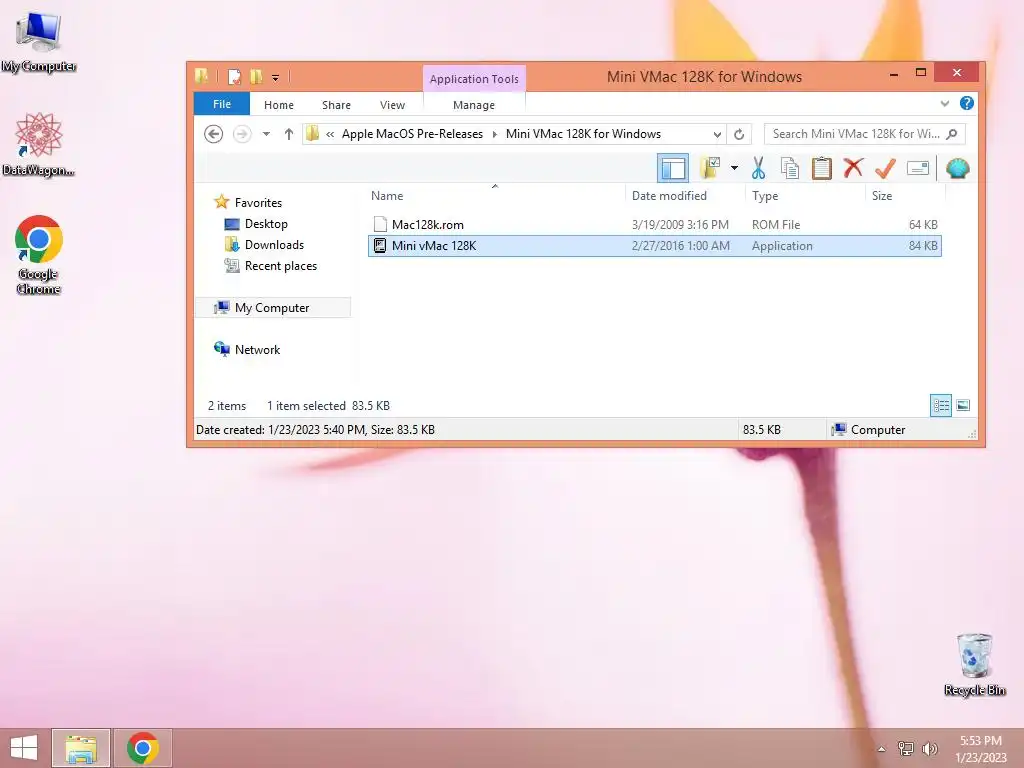1024x768 pixels.
Task: Open the Manage ribbon tab
Action: tap(474, 104)
